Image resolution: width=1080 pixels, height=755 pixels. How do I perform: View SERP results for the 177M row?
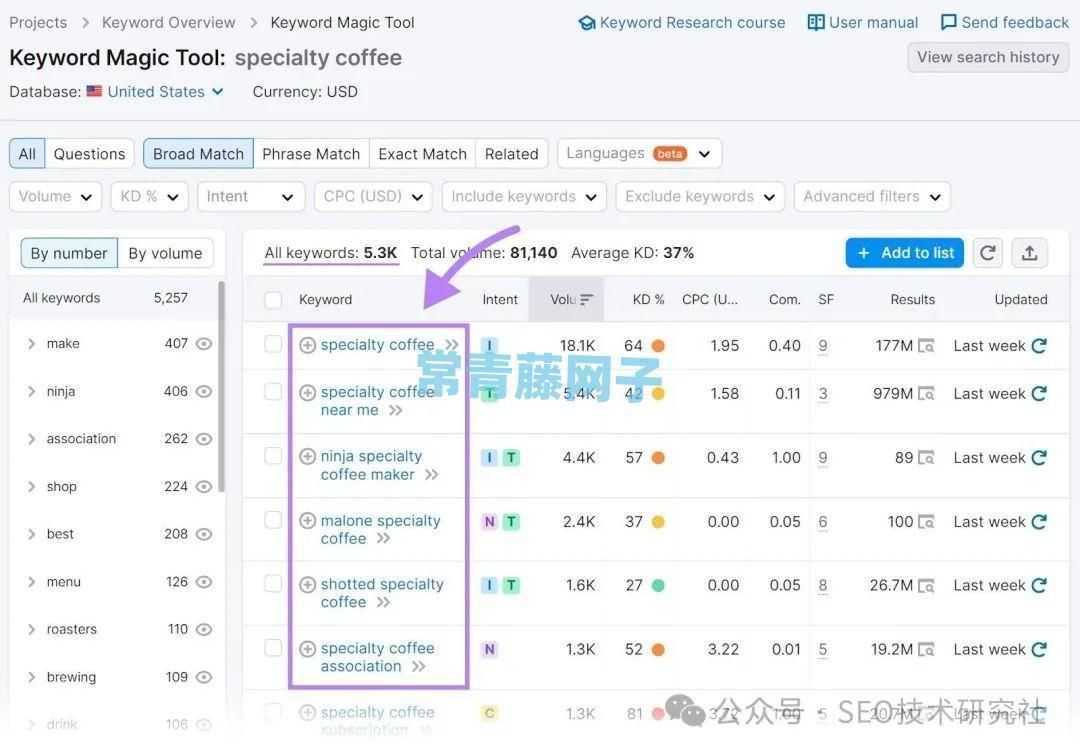pyautogui.click(x=926, y=346)
